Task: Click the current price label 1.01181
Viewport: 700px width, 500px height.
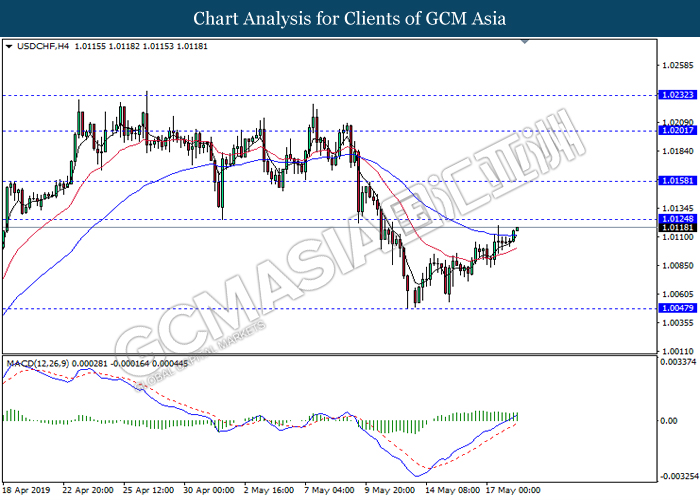Action: 678,228
